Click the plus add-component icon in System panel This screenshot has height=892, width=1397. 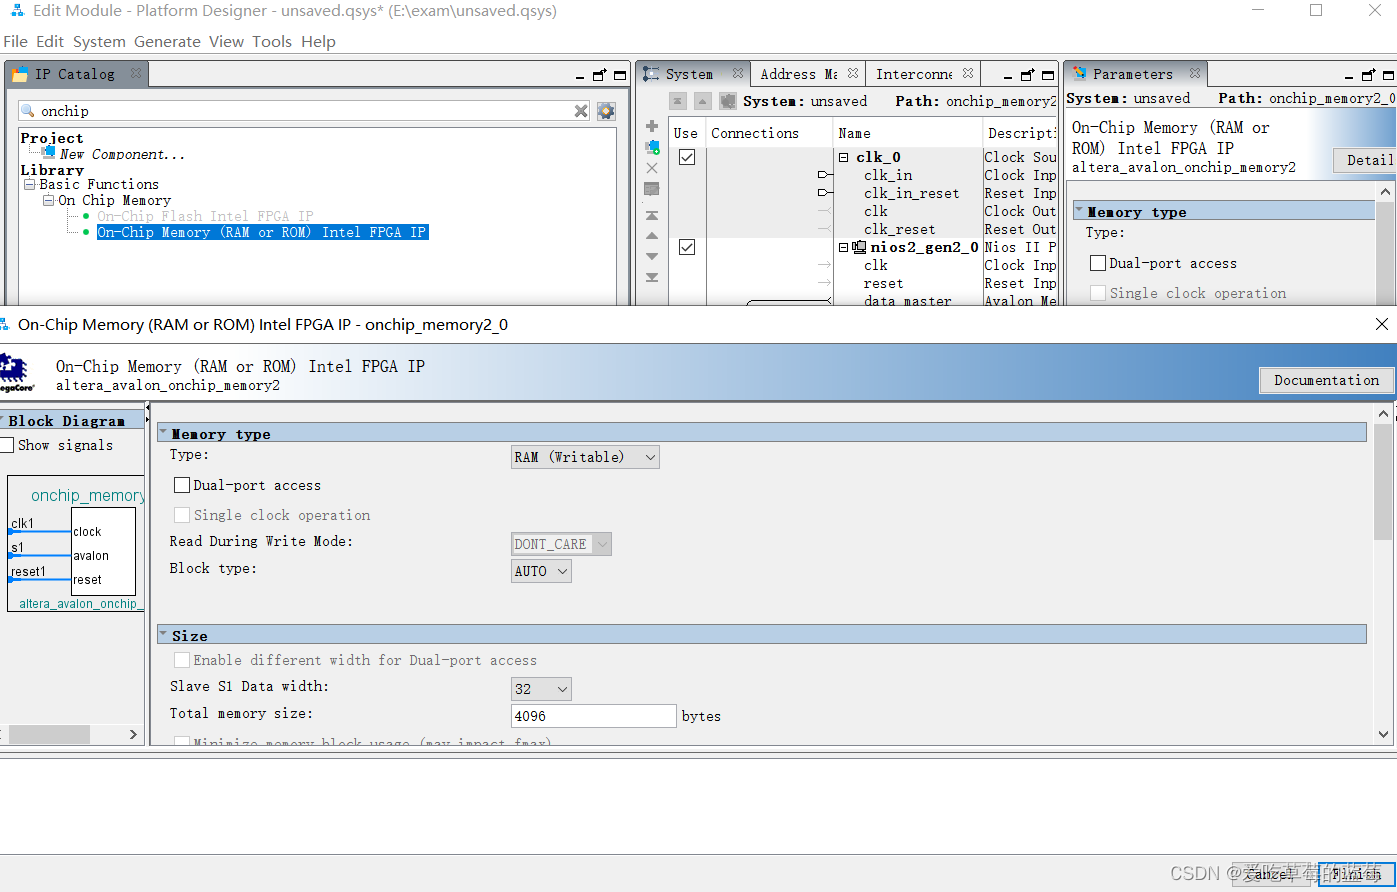[652, 126]
